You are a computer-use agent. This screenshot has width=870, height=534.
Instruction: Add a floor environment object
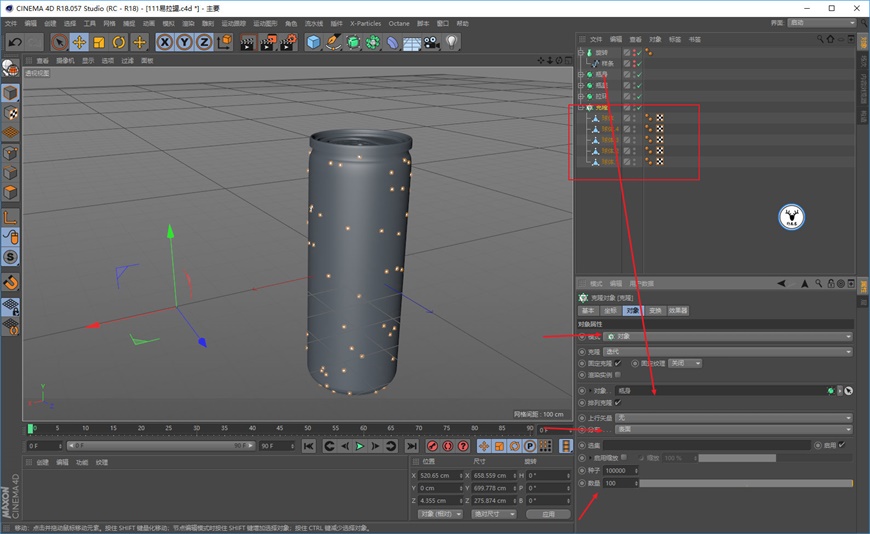(412, 42)
